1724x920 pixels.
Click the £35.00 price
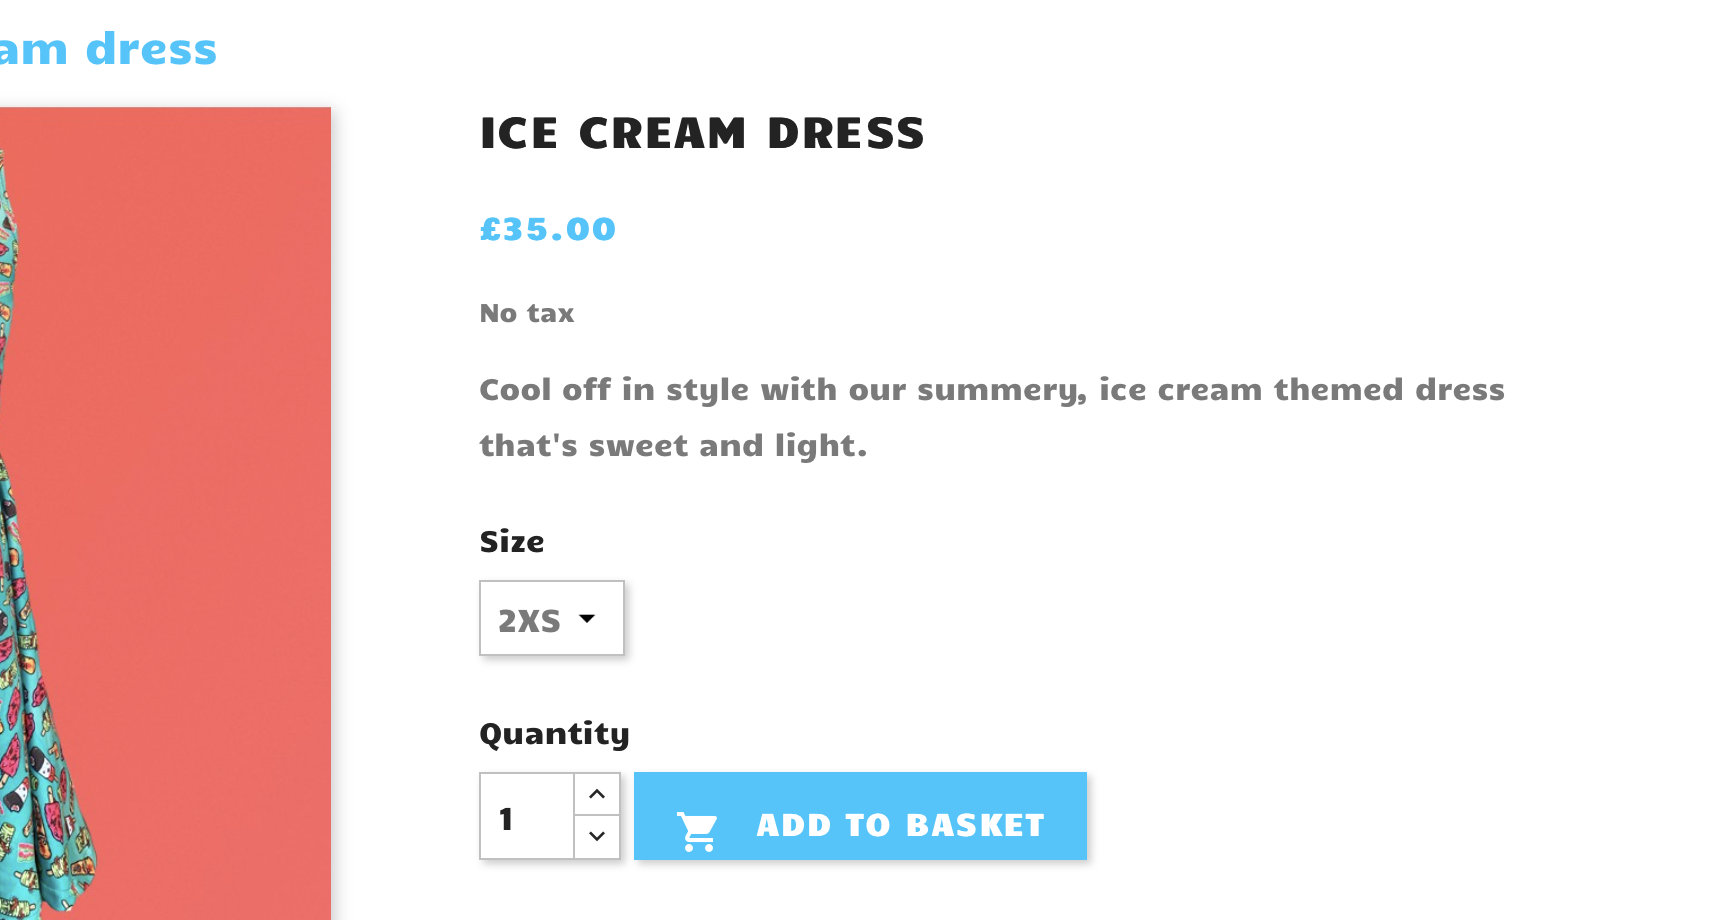pyautogui.click(x=547, y=229)
